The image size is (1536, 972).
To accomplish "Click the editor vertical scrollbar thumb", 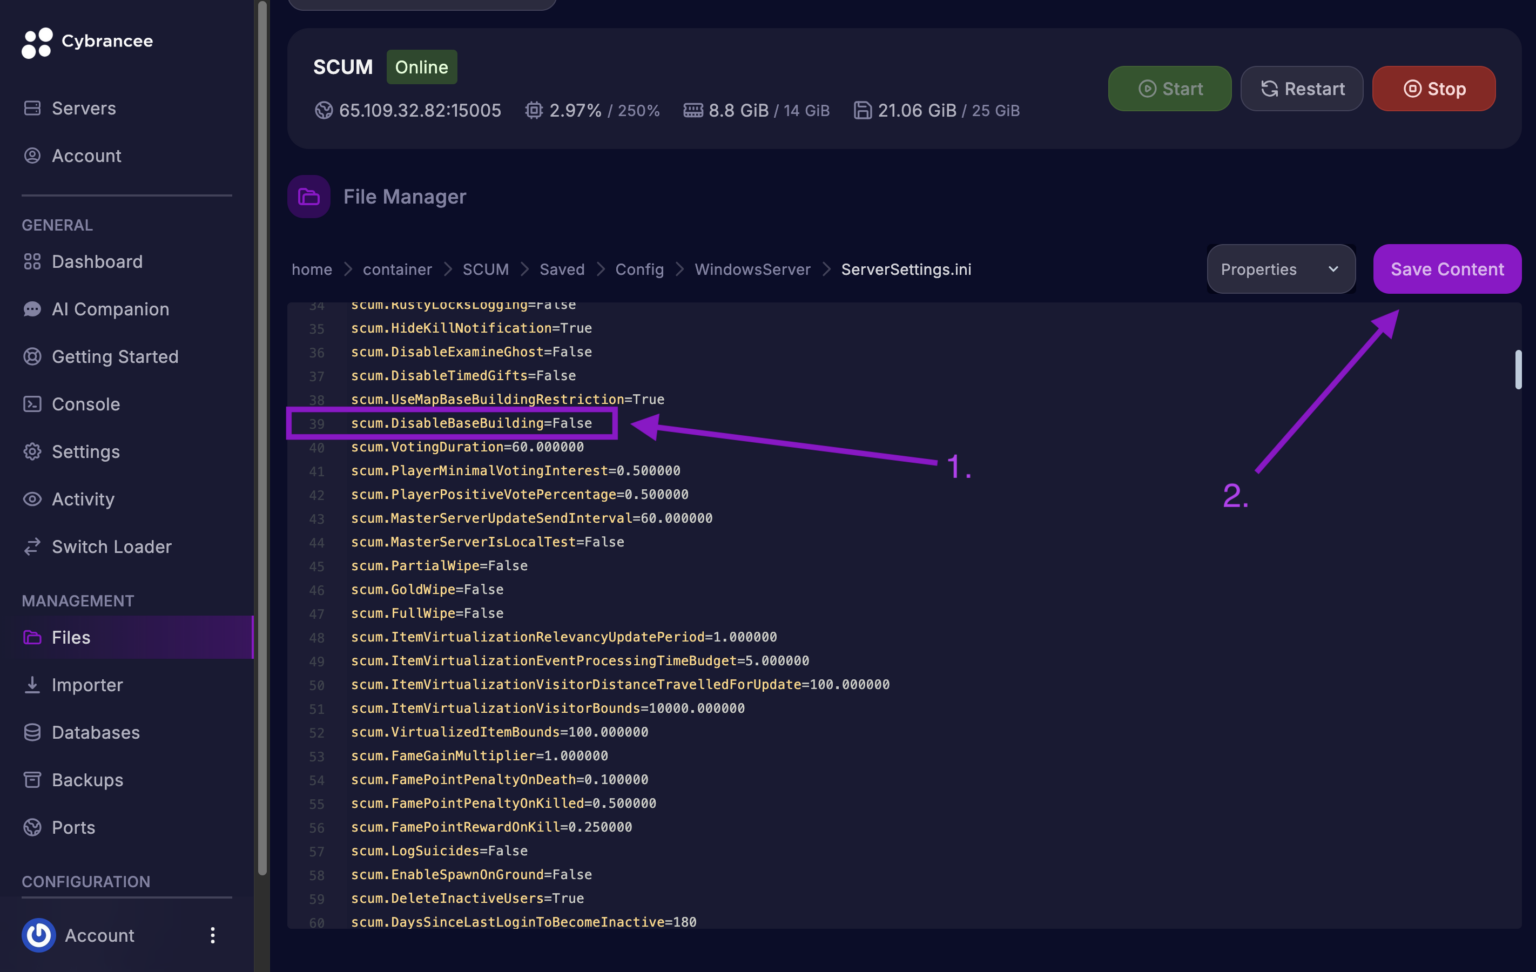I will tap(1518, 369).
